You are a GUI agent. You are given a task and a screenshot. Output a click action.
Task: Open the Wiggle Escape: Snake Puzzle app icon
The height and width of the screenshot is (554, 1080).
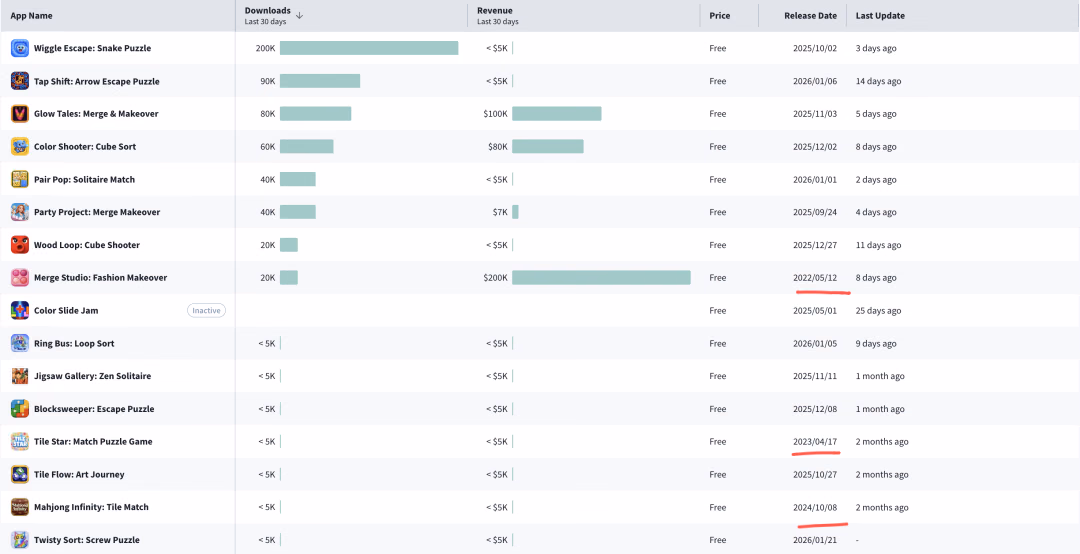click(x=20, y=48)
